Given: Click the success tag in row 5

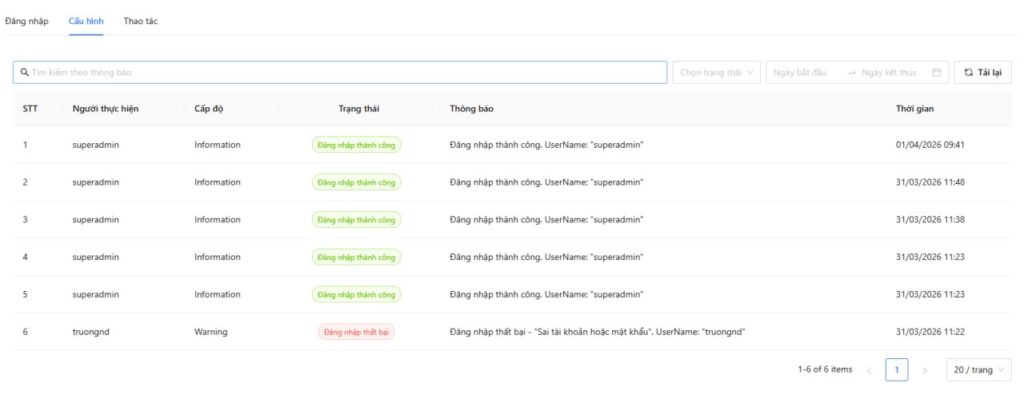Looking at the screenshot, I should pyautogui.click(x=357, y=294).
